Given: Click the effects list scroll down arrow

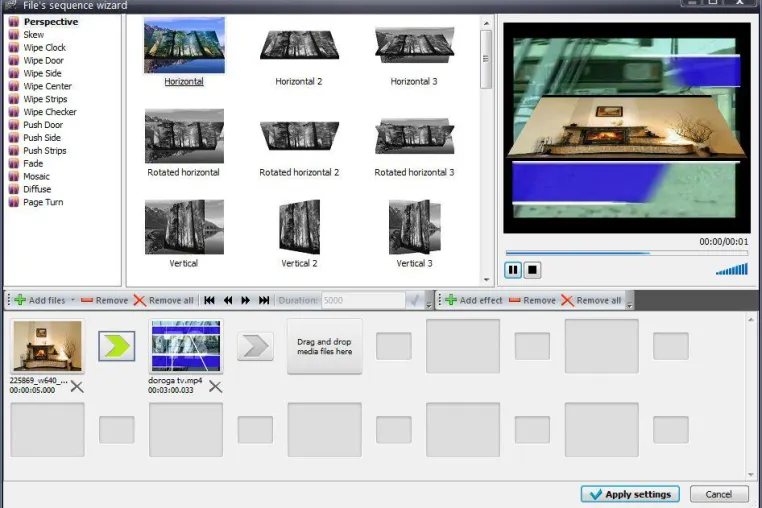Looking at the screenshot, I should 486,280.
